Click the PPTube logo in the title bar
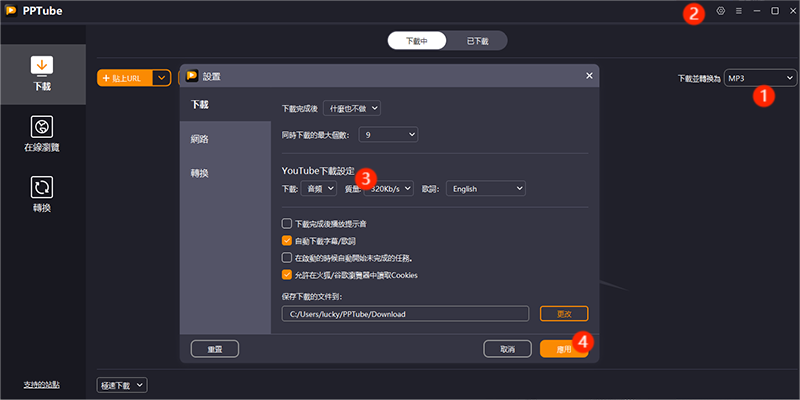 [x=11, y=11]
